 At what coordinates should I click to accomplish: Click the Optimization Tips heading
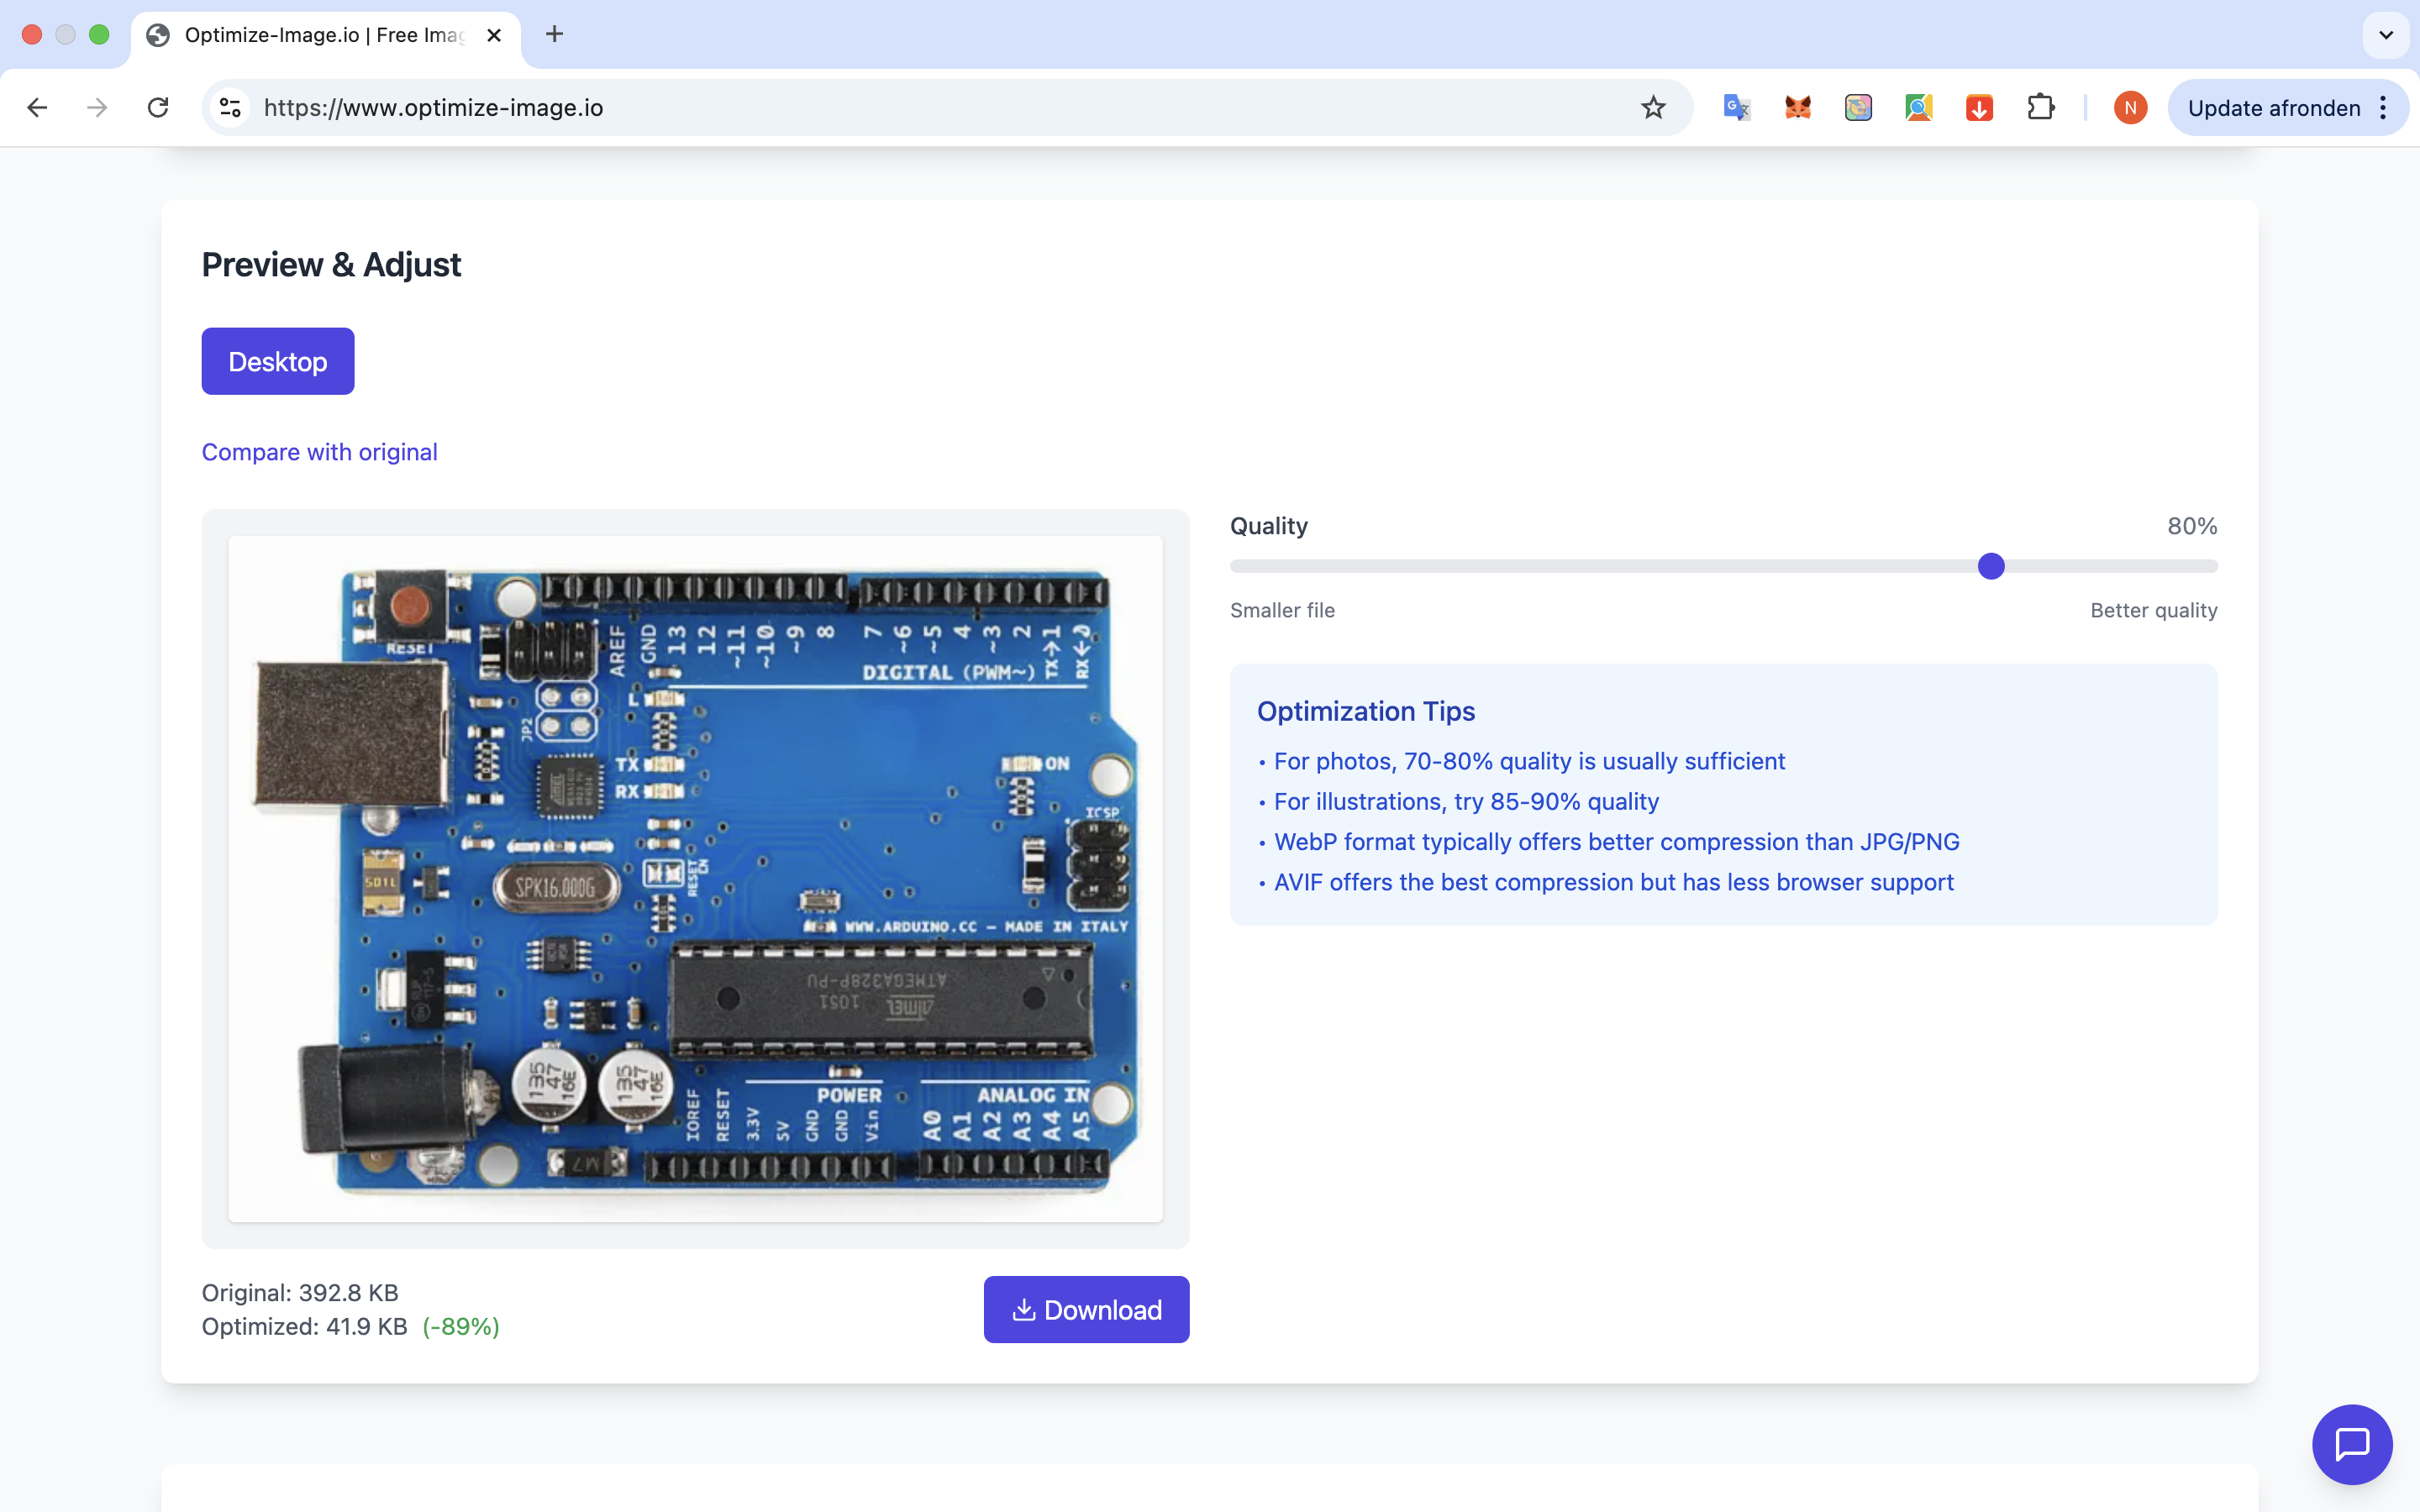pyautogui.click(x=1365, y=711)
